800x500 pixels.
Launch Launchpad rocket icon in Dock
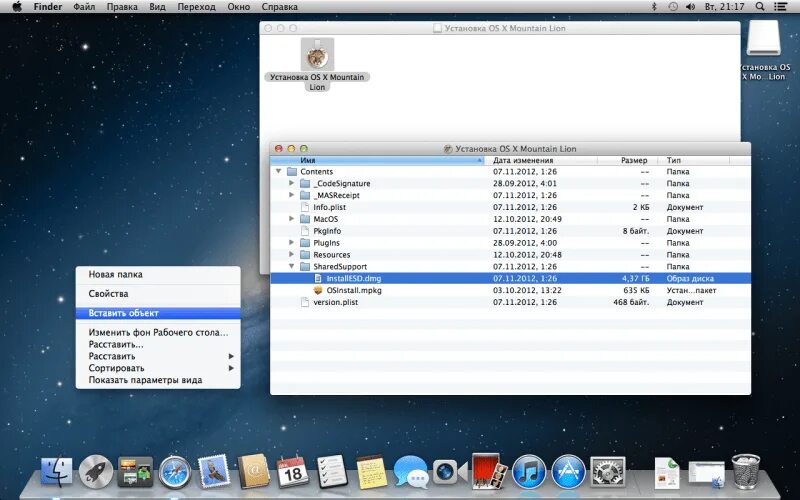(x=96, y=471)
